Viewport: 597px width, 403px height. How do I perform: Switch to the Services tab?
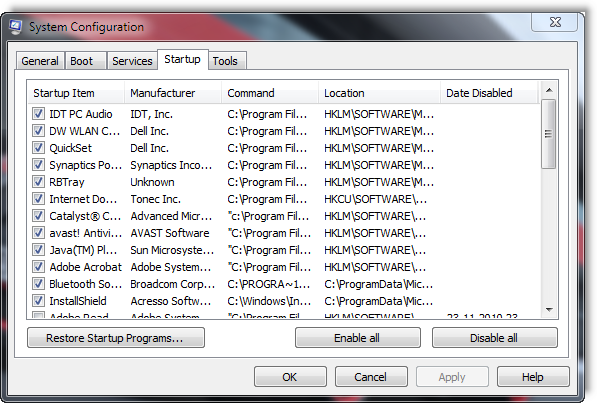click(x=132, y=61)
